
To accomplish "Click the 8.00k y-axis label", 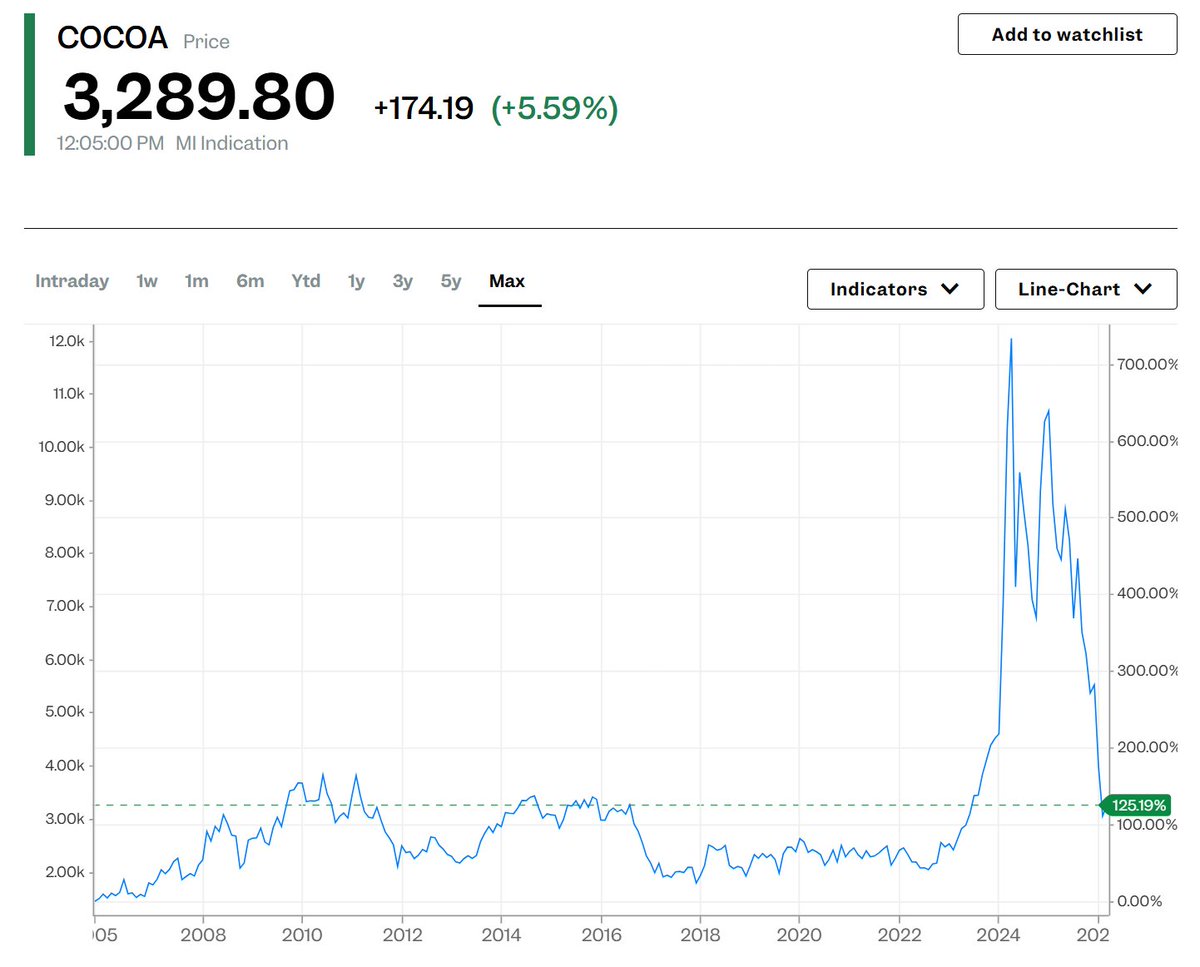I will coord(65,553).
